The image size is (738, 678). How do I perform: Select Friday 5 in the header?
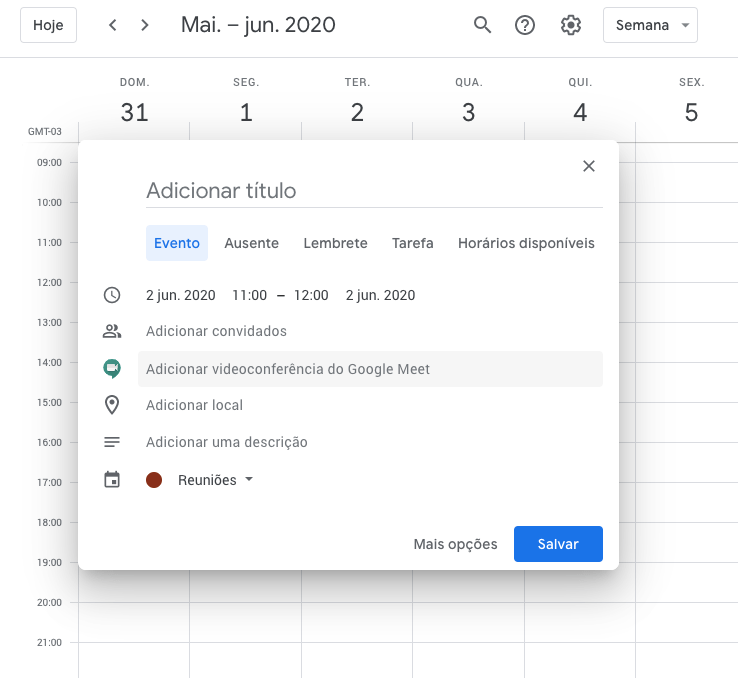coord(691,112)
